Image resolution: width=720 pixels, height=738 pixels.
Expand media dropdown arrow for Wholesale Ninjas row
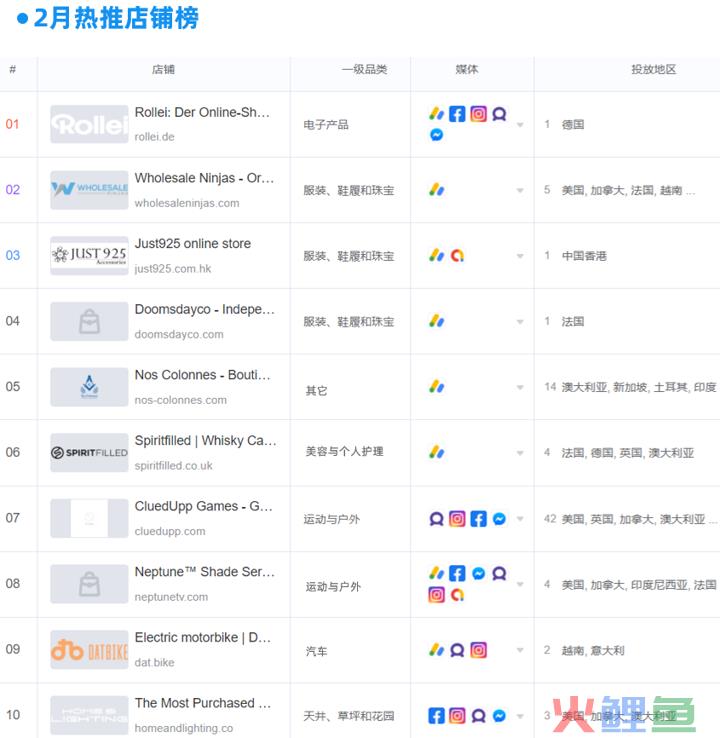(520, 190)
